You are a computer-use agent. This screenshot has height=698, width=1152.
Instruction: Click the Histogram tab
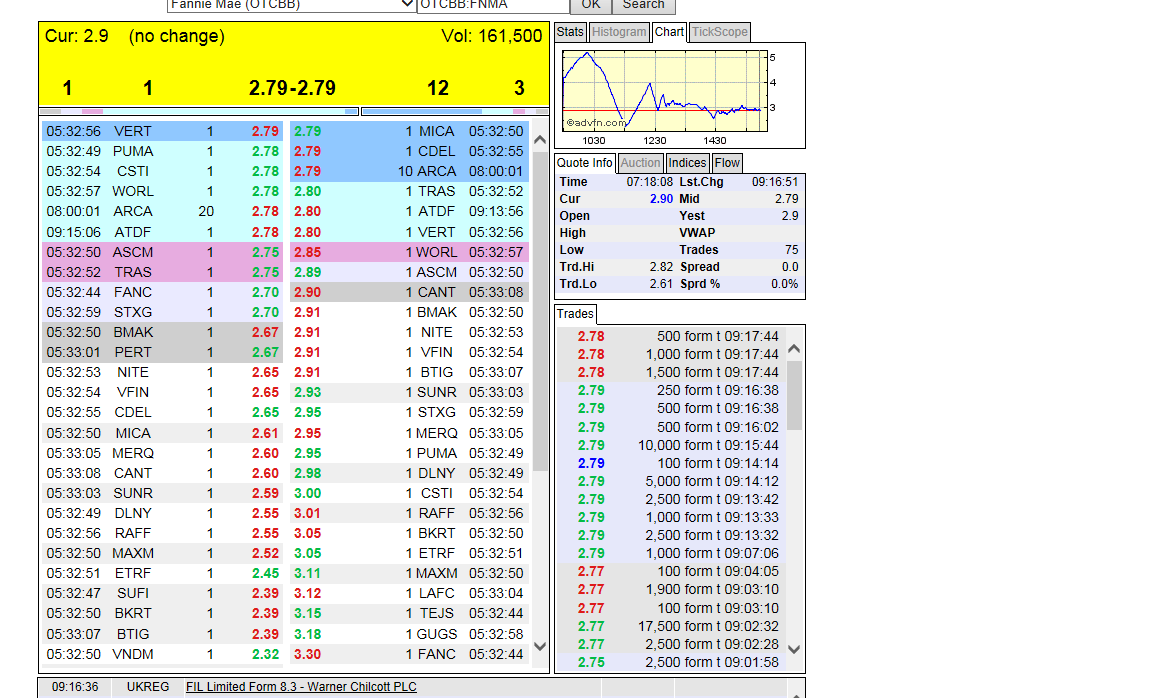(619, 31)
